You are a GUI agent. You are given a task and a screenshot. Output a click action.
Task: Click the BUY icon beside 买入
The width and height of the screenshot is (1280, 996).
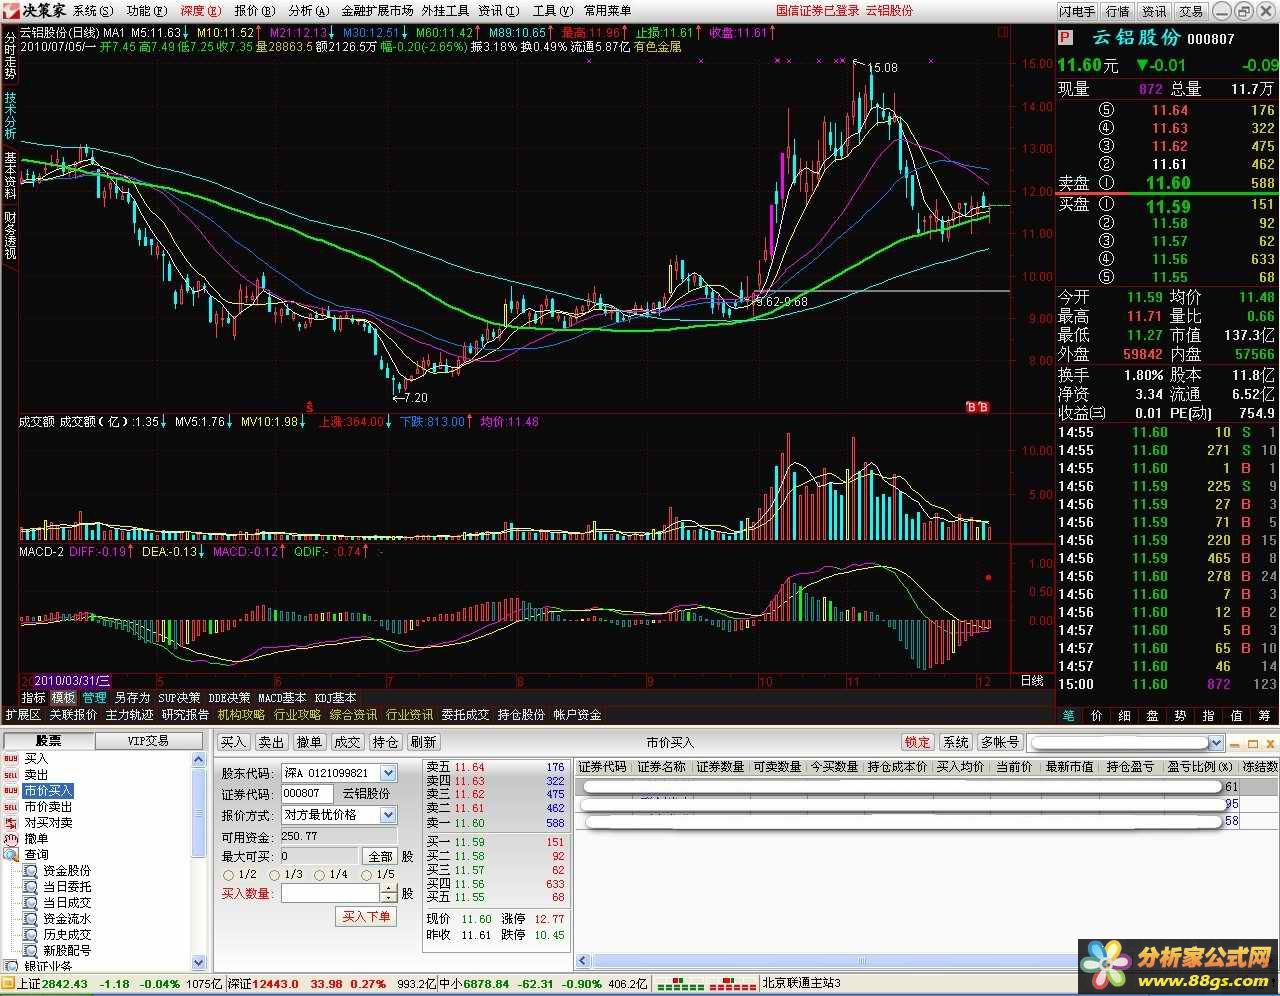point(11,759)
